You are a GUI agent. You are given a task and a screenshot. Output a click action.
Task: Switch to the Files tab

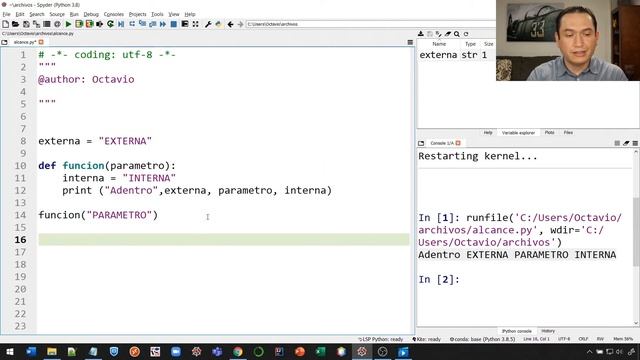point(568,133)
